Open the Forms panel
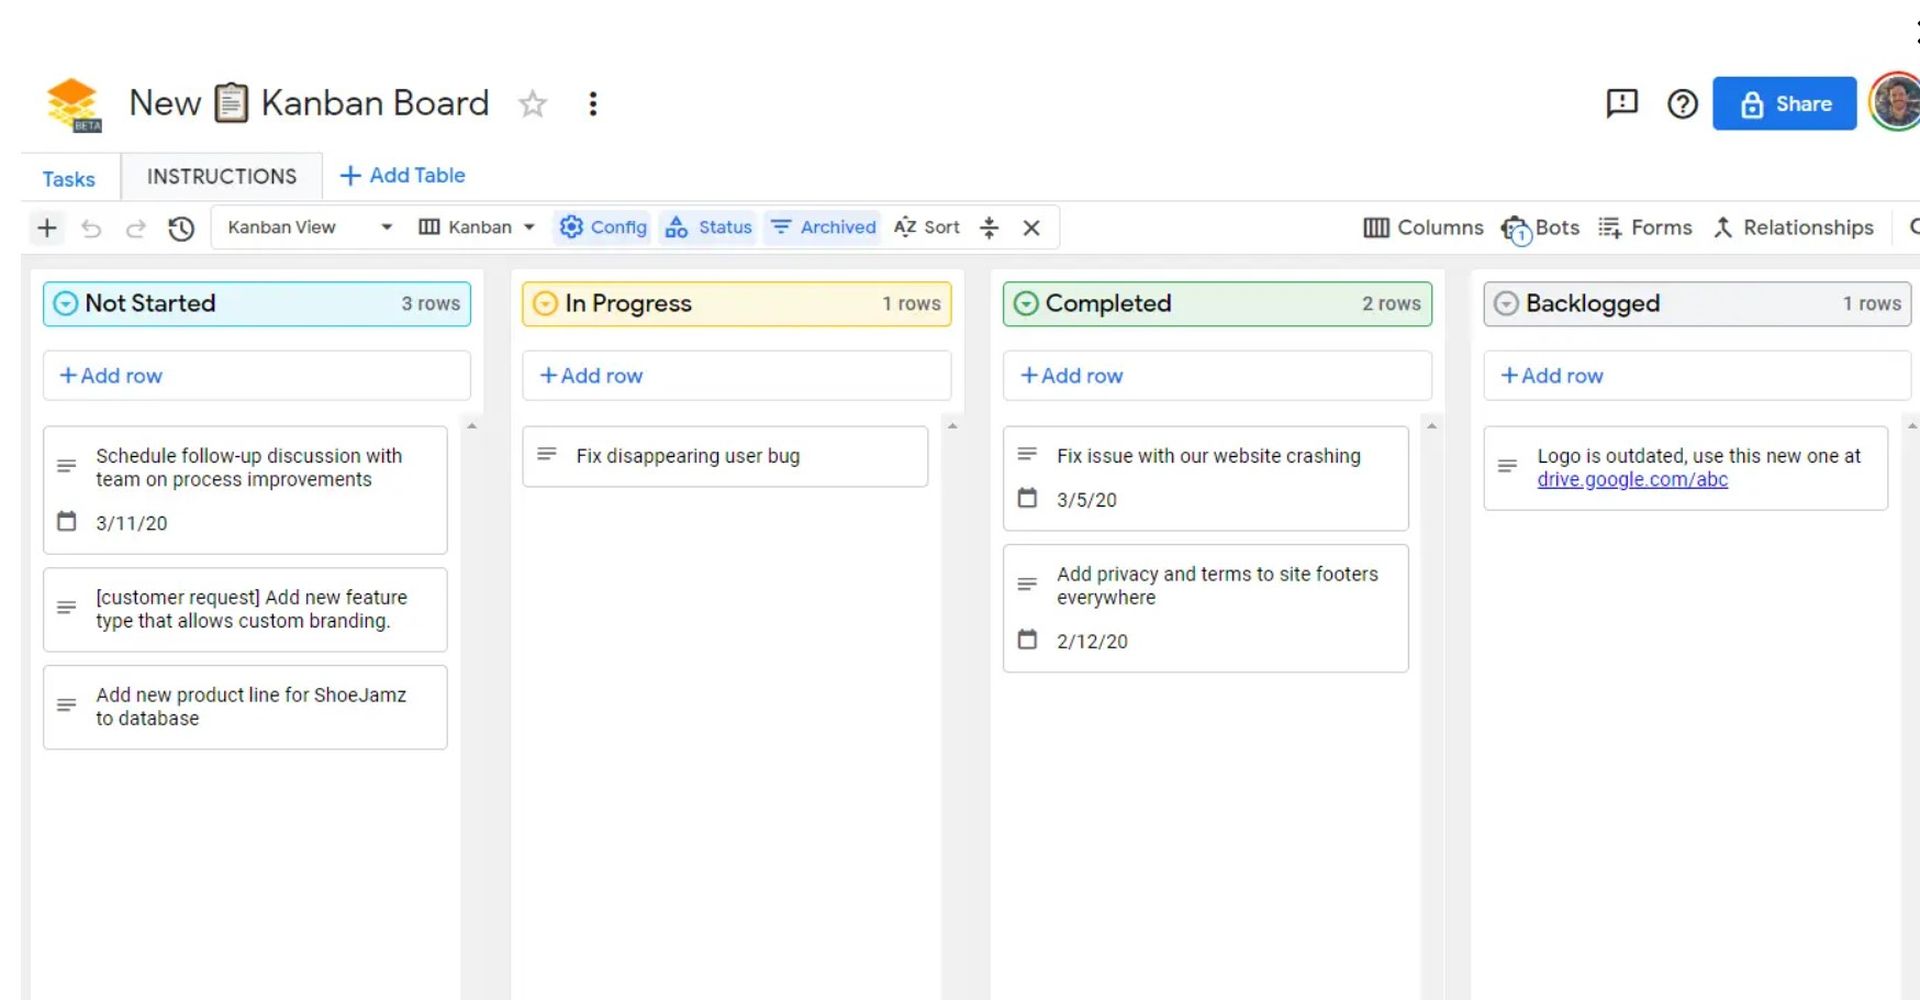Screen dimensions: 1920x1000 1645,227
